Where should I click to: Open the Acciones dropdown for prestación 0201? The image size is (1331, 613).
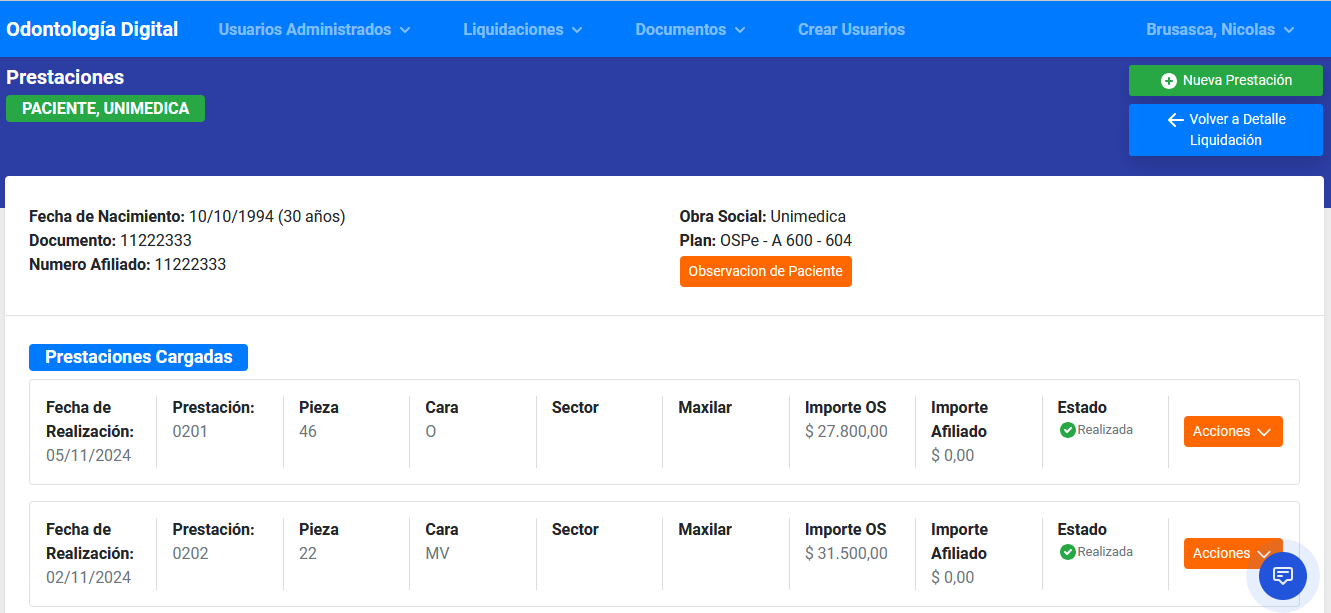click(x=1233, y=431)
